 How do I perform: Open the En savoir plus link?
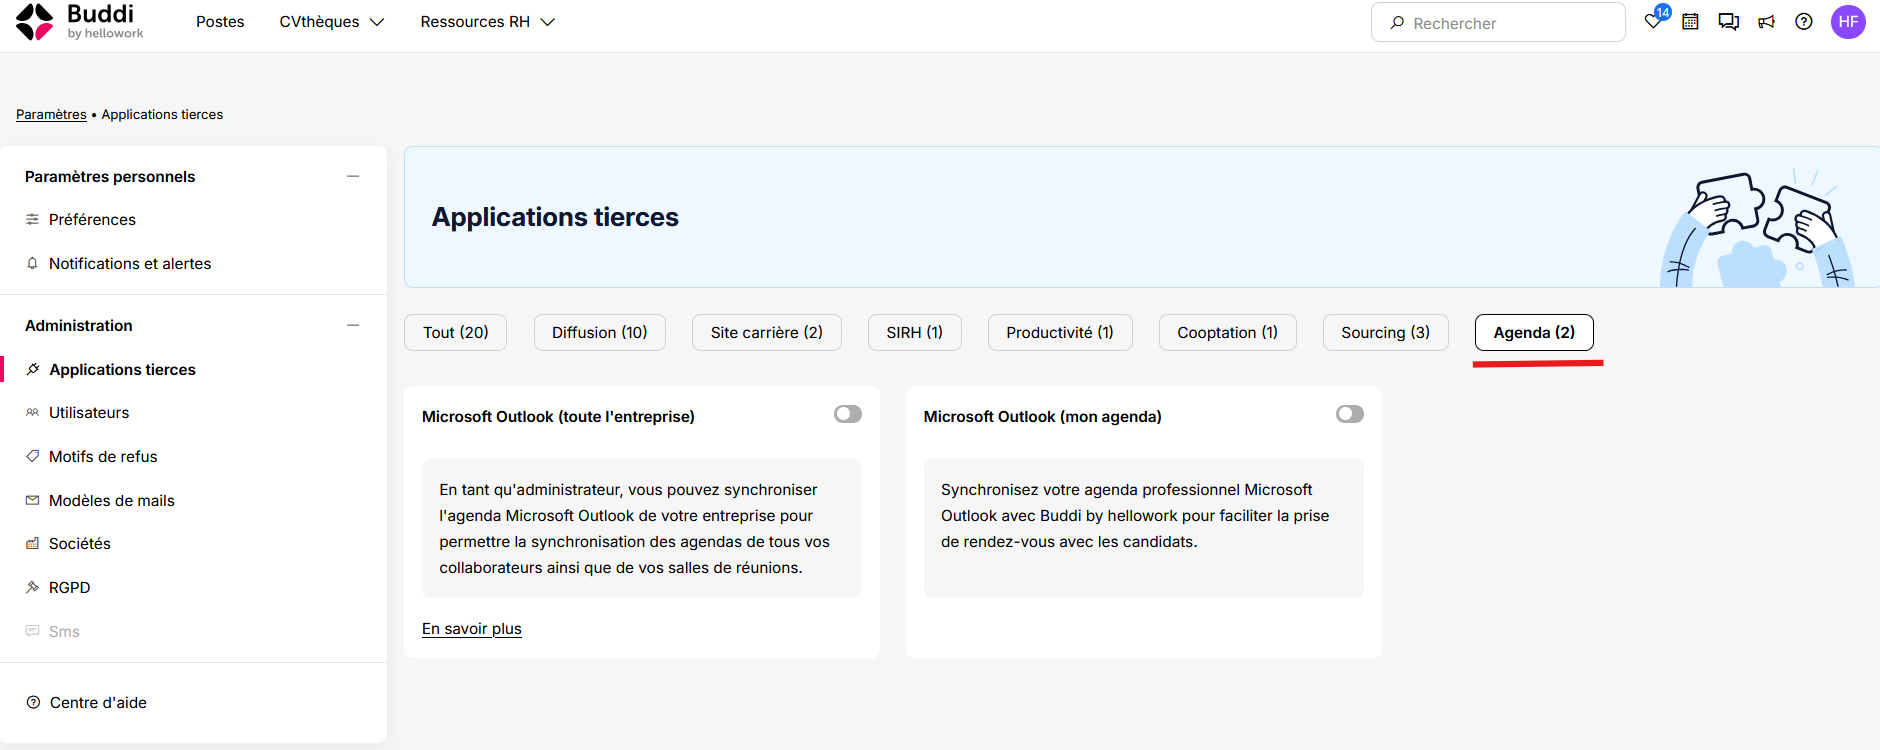tap(472, 628)
